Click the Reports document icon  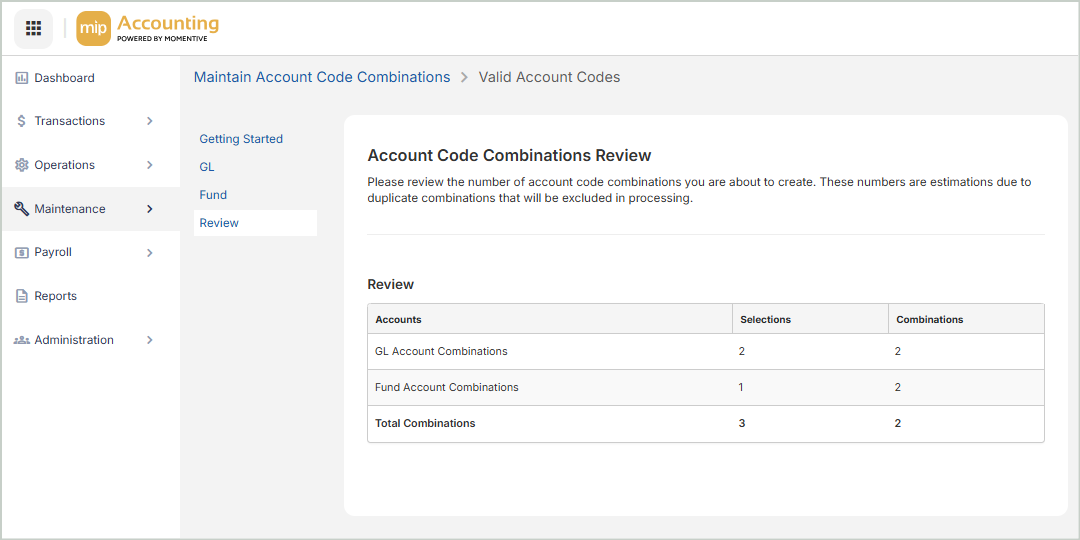22,296
